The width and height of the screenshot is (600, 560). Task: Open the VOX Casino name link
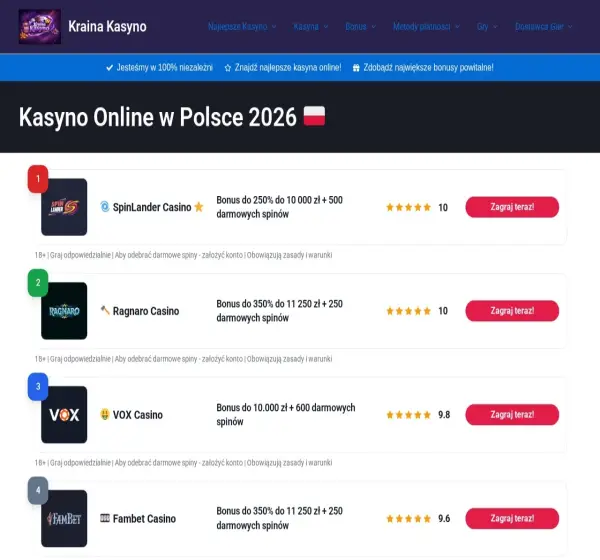pos(138,415)
